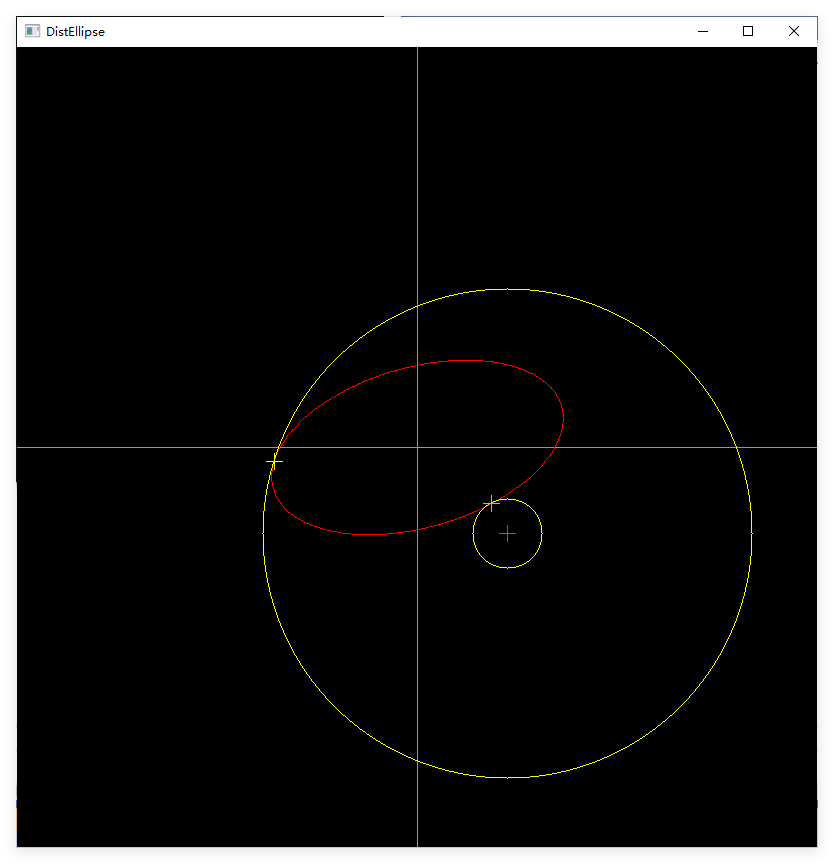The image size is (834, 864).
Task: Click the rightmost tip of the red ellipse
Action: click(x=563, y=413)
